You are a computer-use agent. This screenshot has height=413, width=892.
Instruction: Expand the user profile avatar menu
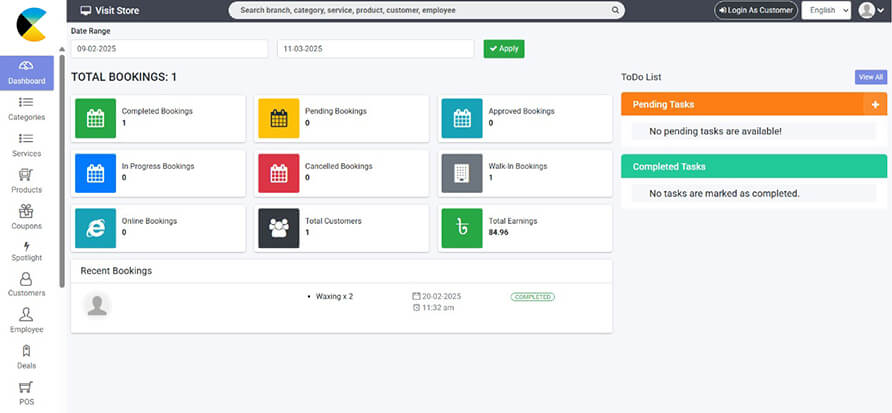[x=872, y=11]
